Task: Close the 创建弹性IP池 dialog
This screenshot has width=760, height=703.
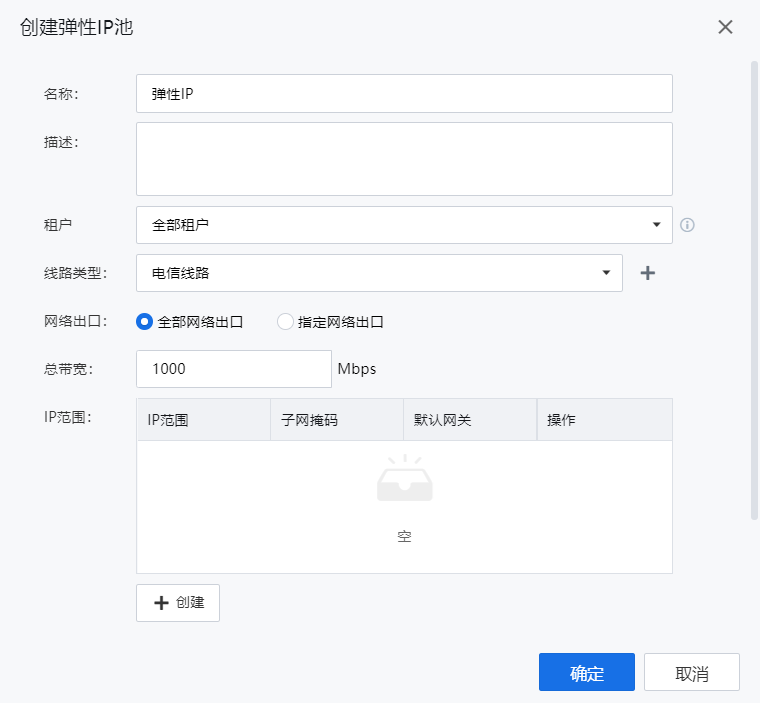Action: pyautogui.click(x=725, y=27)
